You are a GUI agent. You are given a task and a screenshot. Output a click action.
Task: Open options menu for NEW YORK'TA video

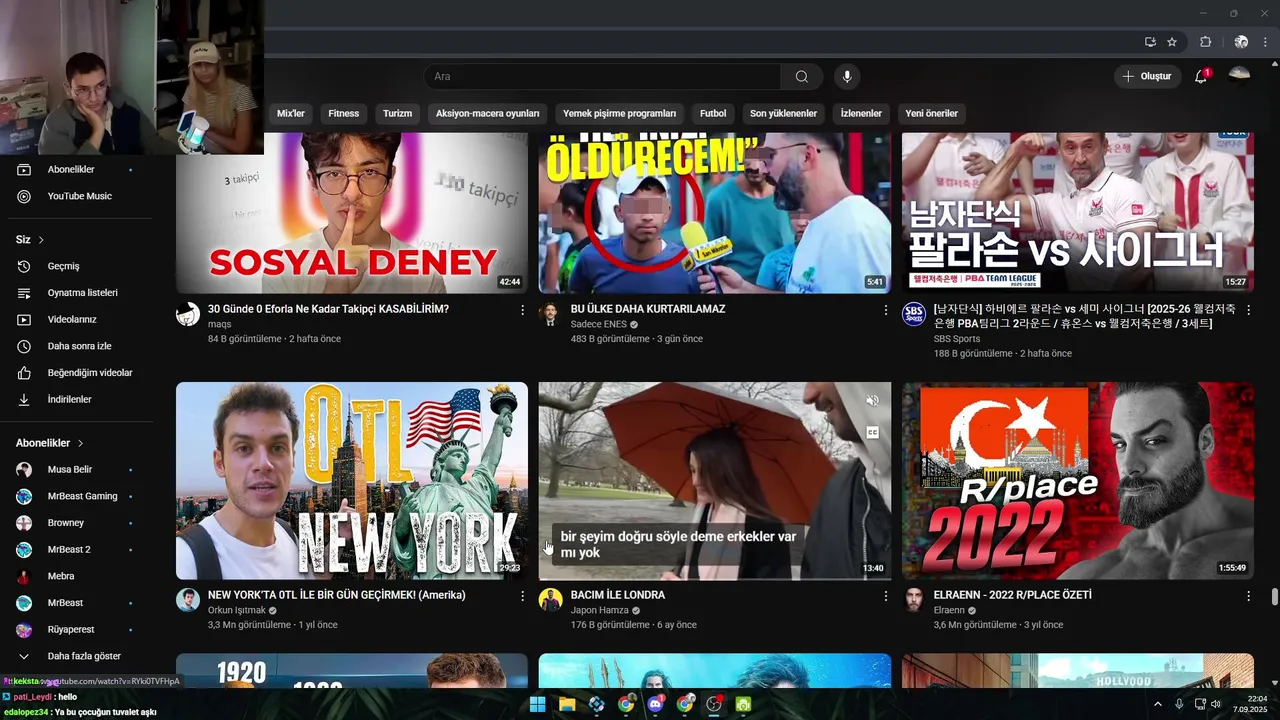pyautogui.click(x=522, y=596)
